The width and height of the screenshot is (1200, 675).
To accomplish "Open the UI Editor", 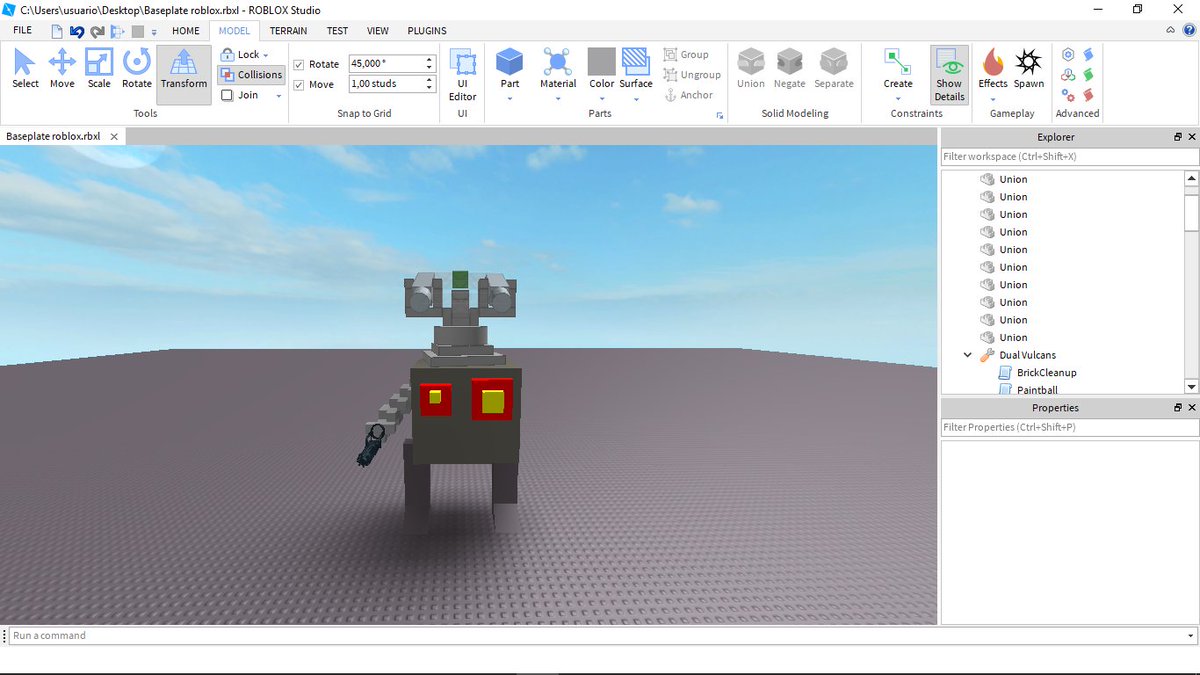I will [x=462, y=75].
